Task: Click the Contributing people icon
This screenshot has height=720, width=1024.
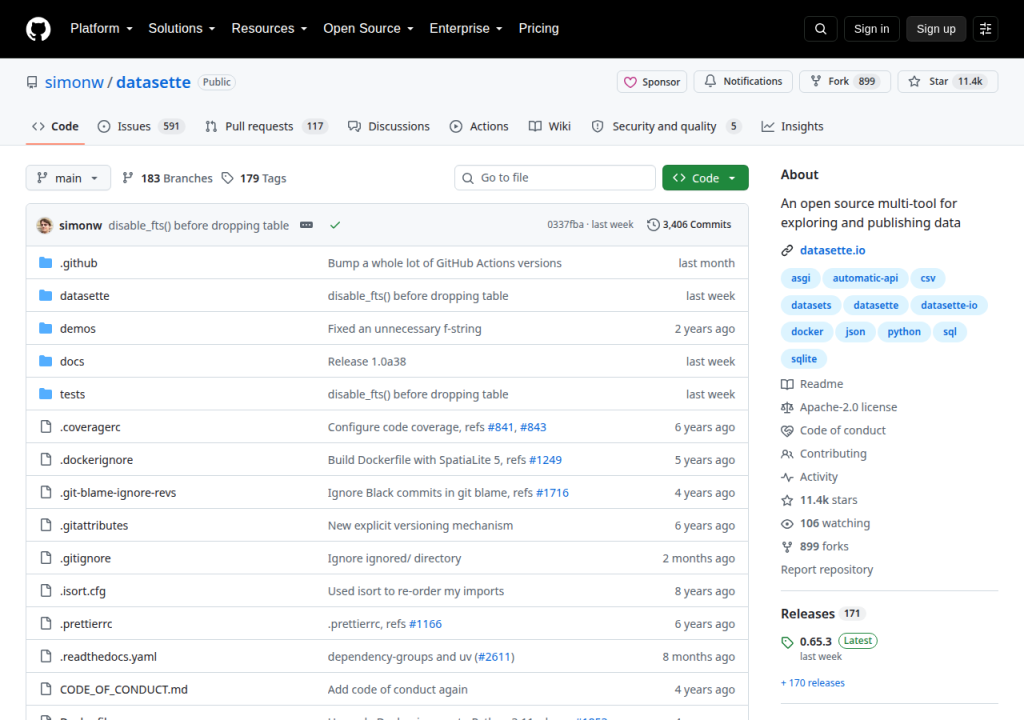Action: coord(787,453)
